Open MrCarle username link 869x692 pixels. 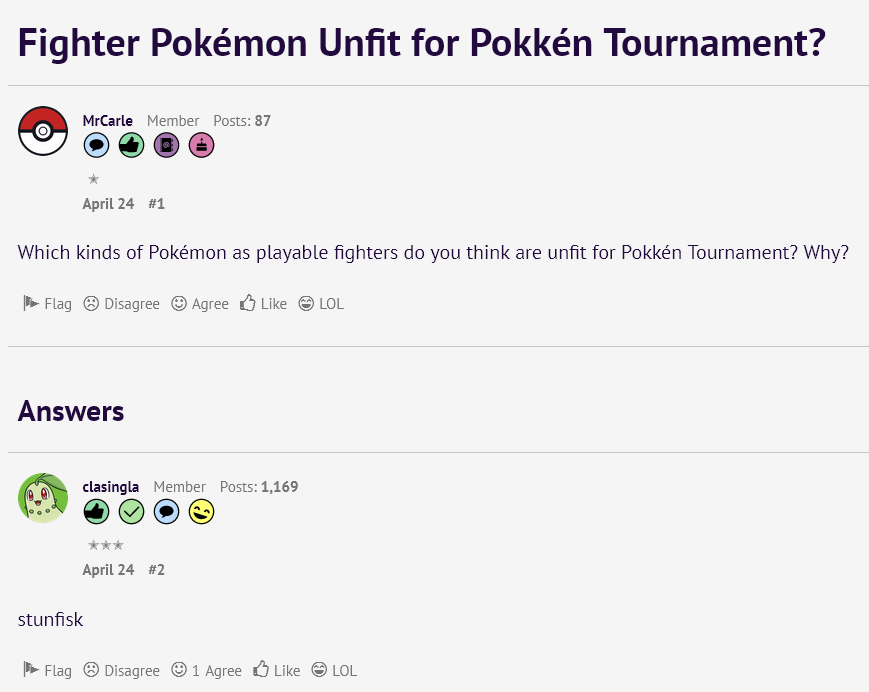[108, 121]
